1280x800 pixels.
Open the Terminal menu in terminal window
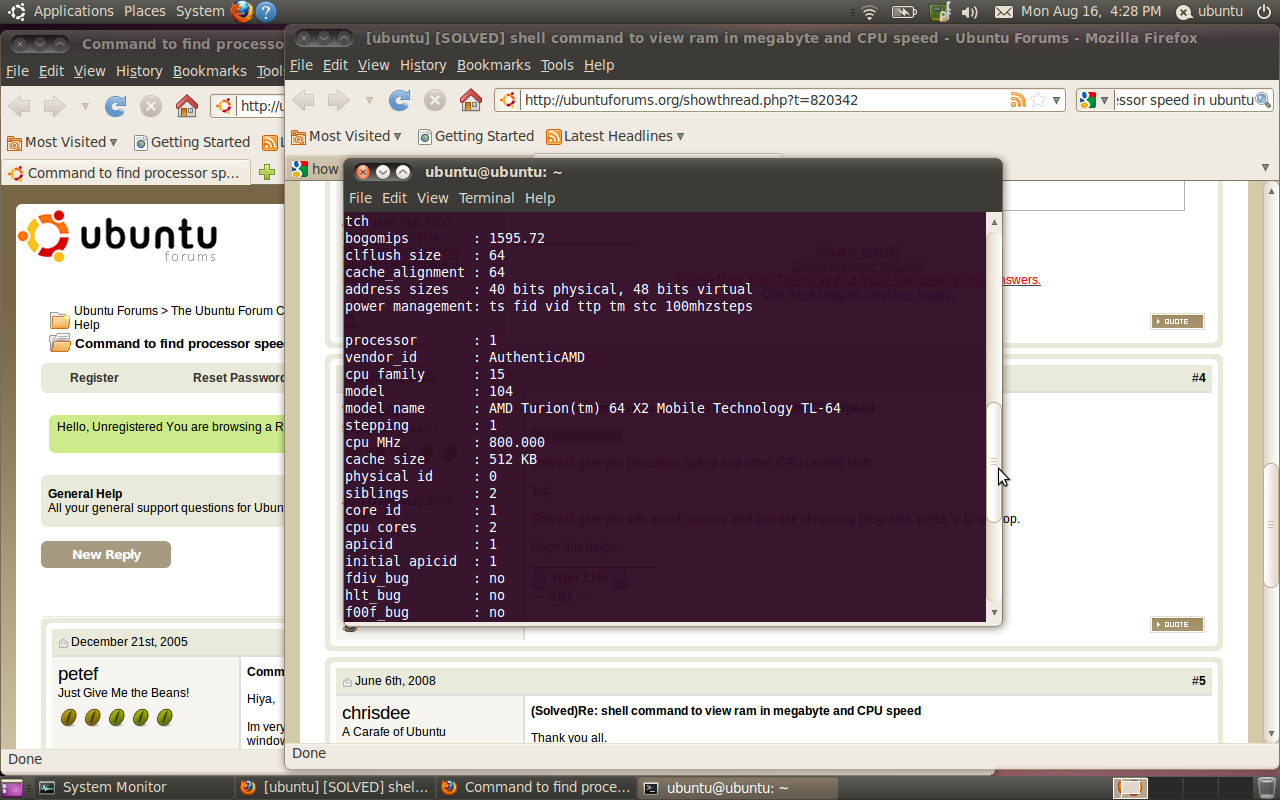[487, 198]
